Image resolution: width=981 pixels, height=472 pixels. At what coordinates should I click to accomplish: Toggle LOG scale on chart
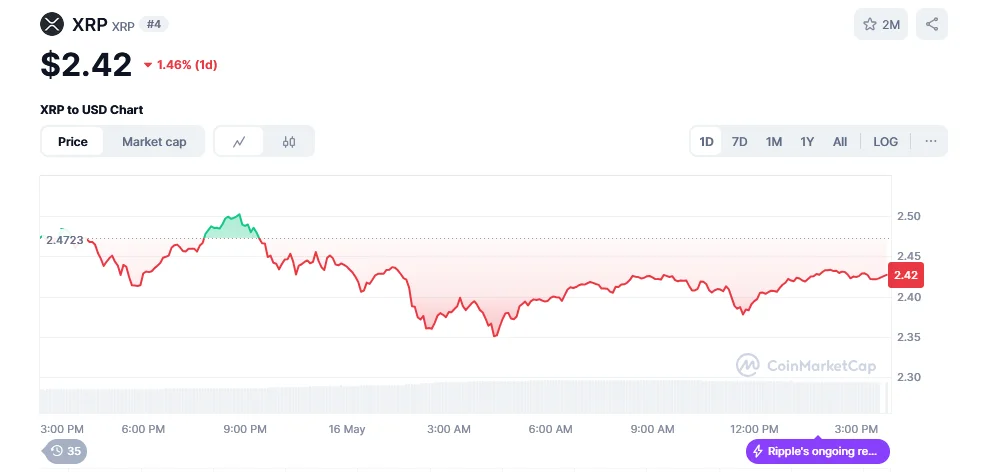[885, 142]
